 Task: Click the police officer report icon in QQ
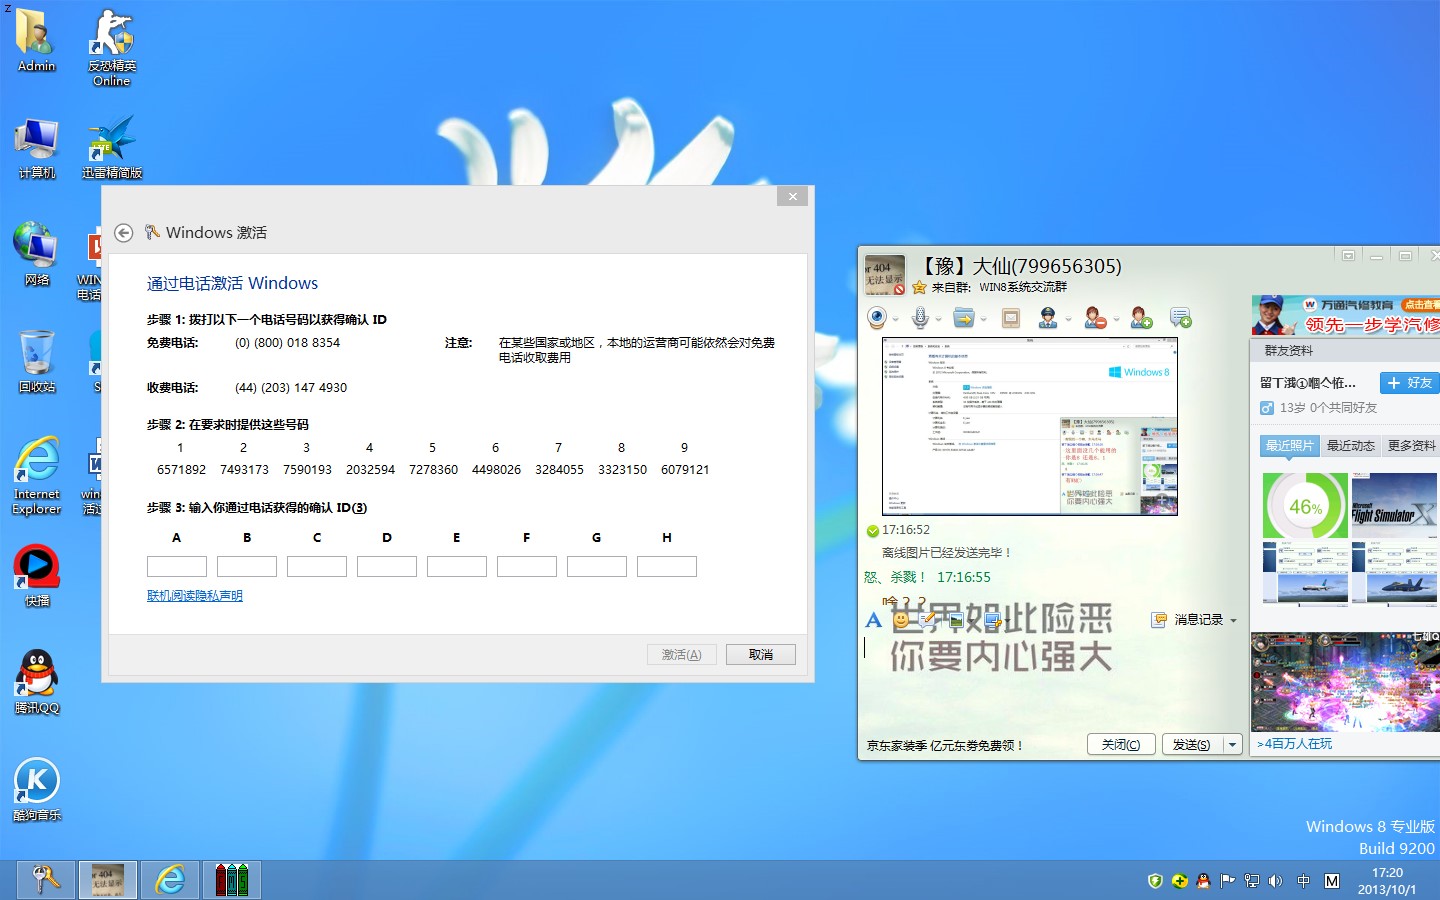tap(1048, 318)
